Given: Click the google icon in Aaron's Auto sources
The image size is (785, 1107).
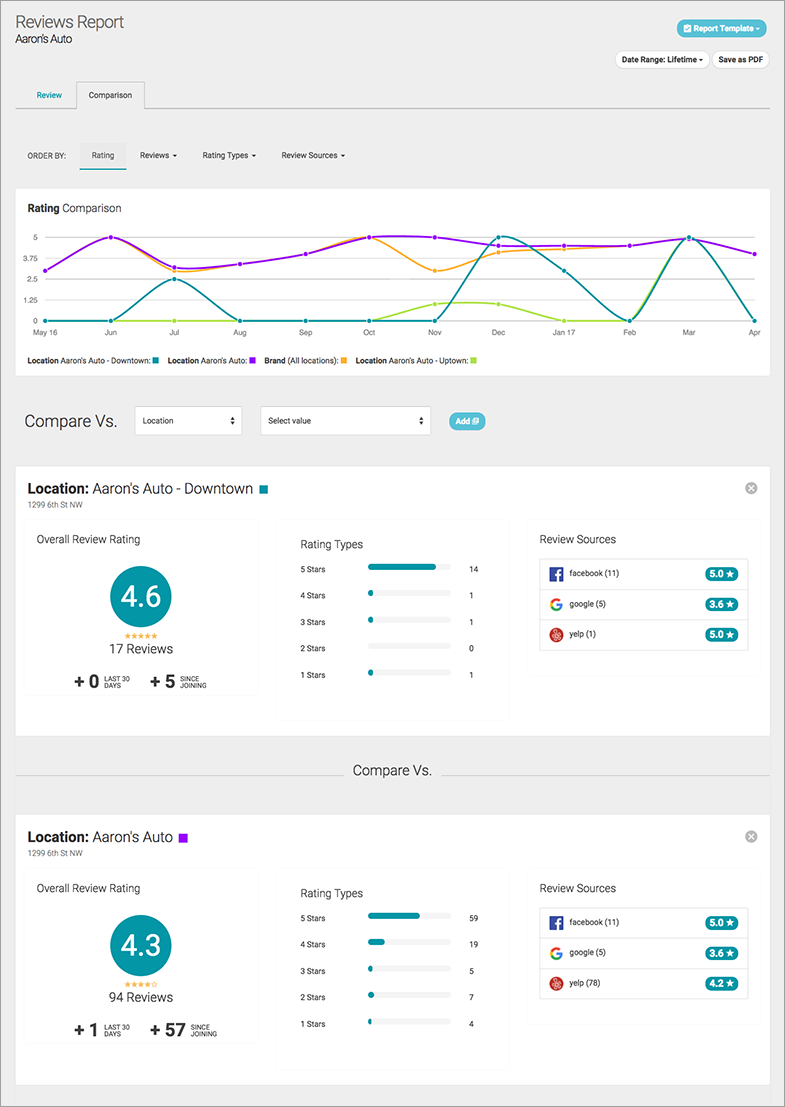Looking at the screenshot, I should click(x=556, y=953).
